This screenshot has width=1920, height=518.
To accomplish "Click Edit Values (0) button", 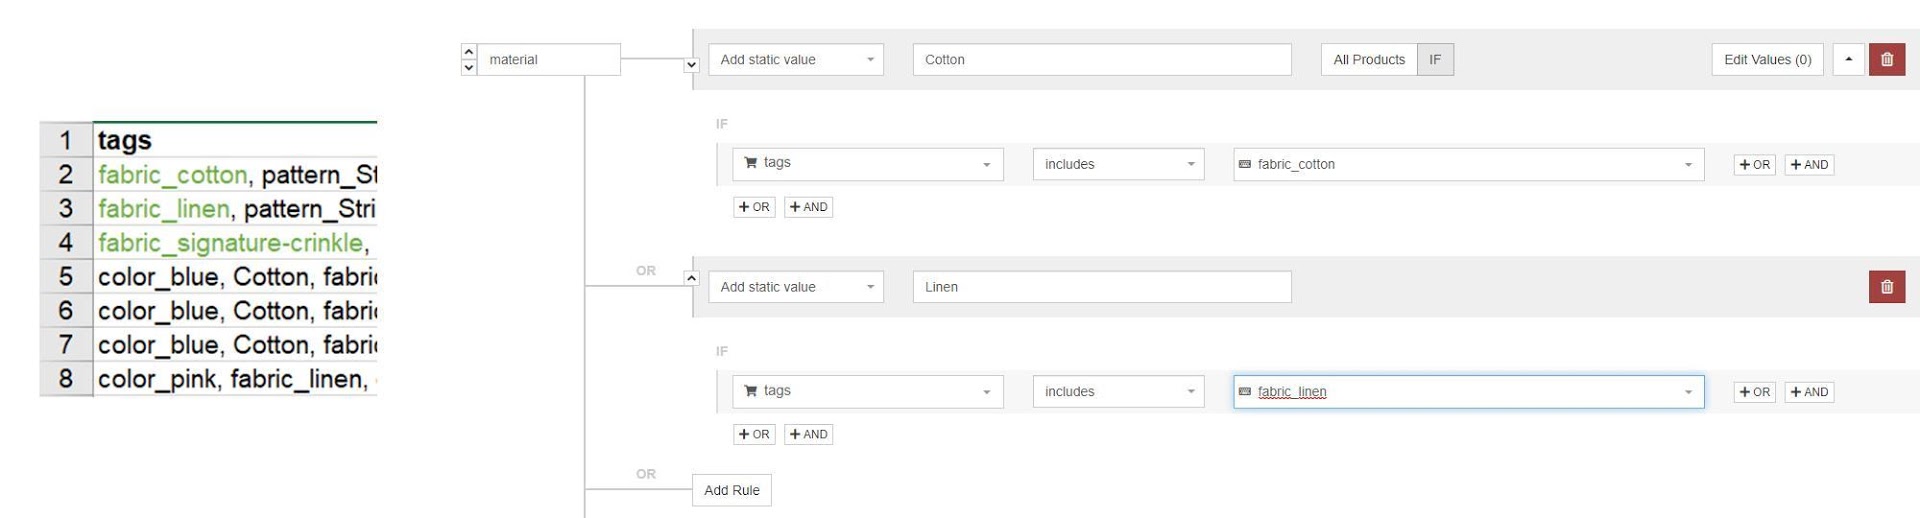I will pyautogui.click(x=1767, y=60).
